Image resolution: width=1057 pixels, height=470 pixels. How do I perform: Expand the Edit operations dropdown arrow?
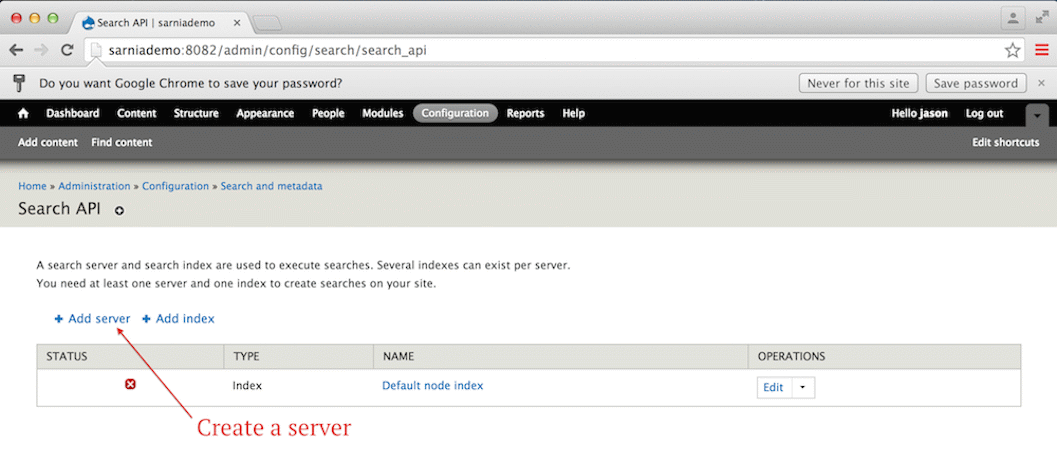tap(802, 388)
